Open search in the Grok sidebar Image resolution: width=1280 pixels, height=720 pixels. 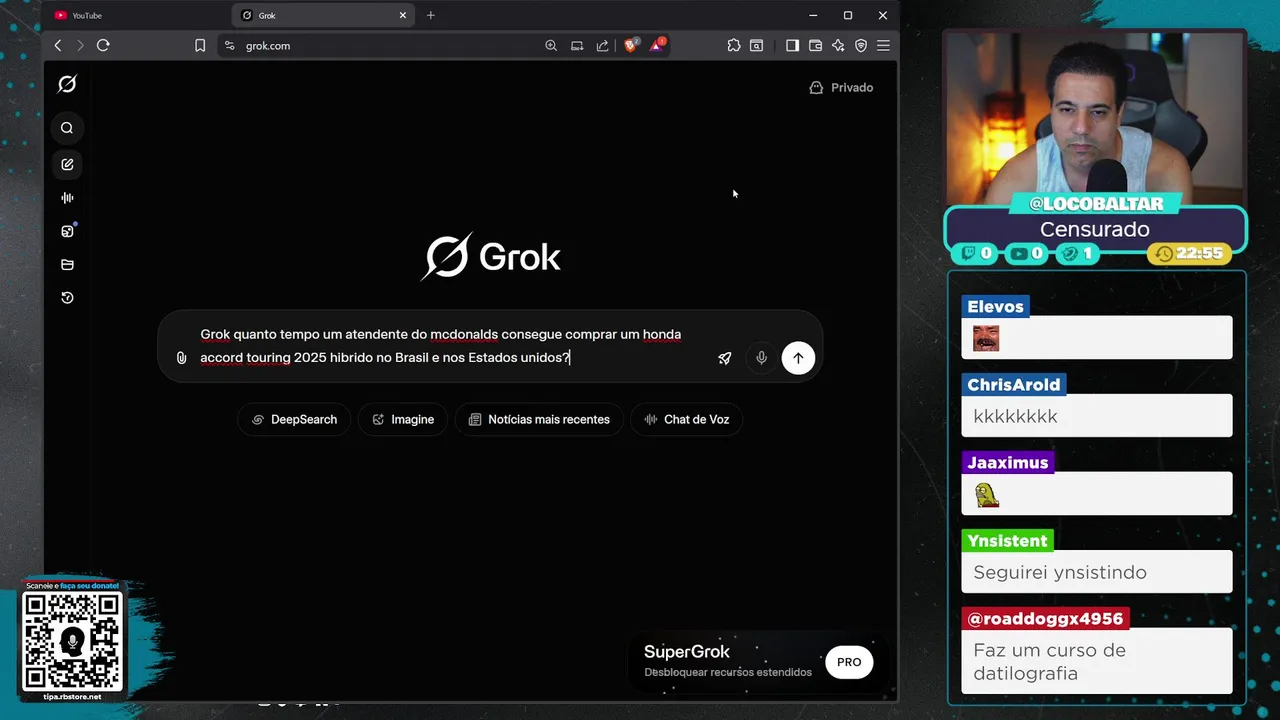coord(67,128)
